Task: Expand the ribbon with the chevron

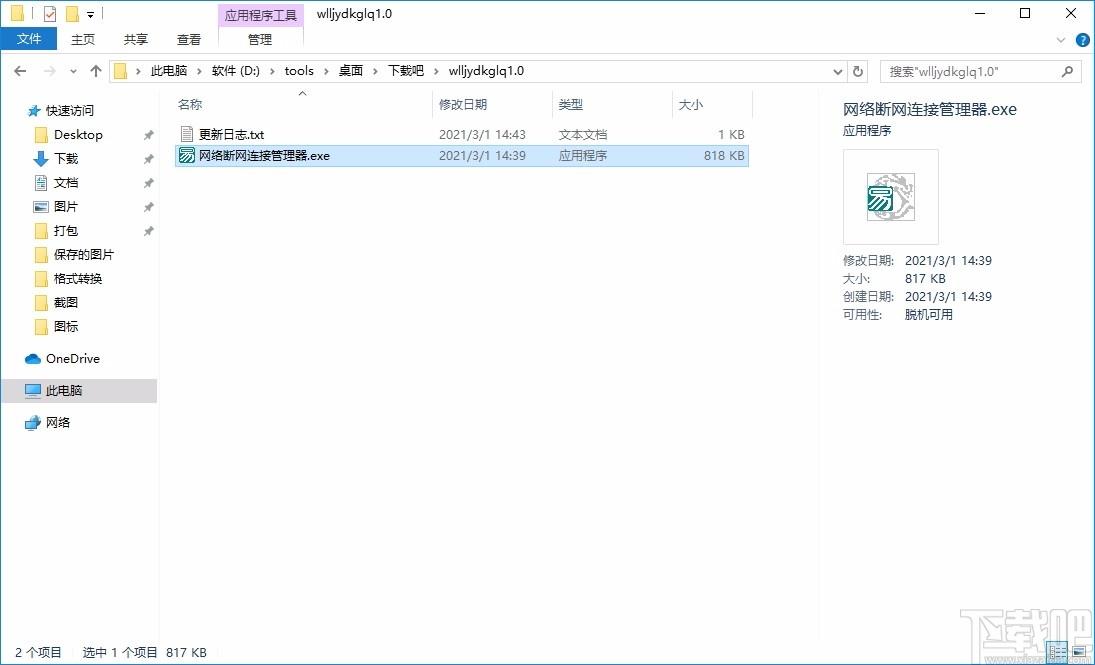Action: 1061,40
